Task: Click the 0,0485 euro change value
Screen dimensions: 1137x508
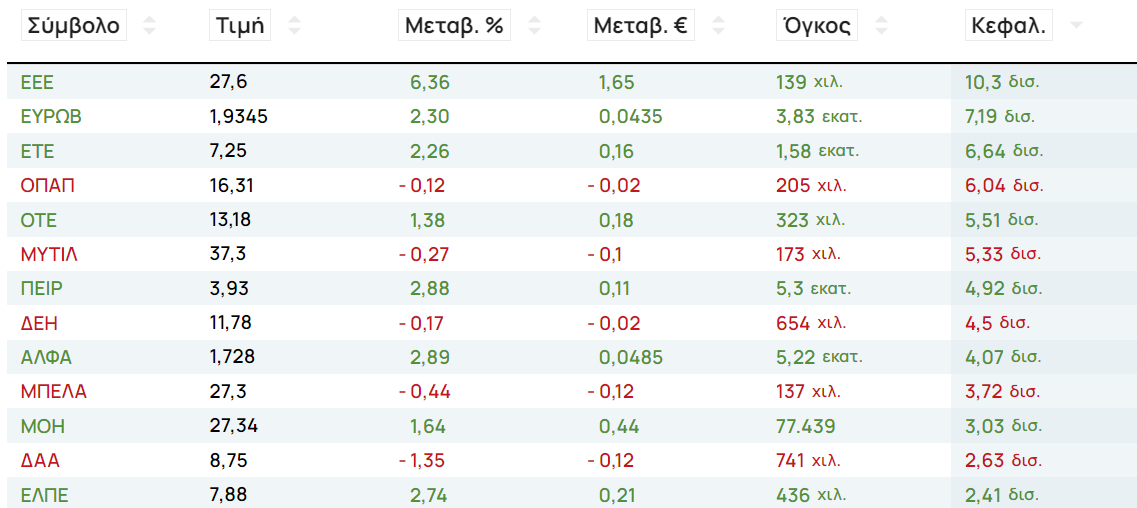Action: (630, 357)
